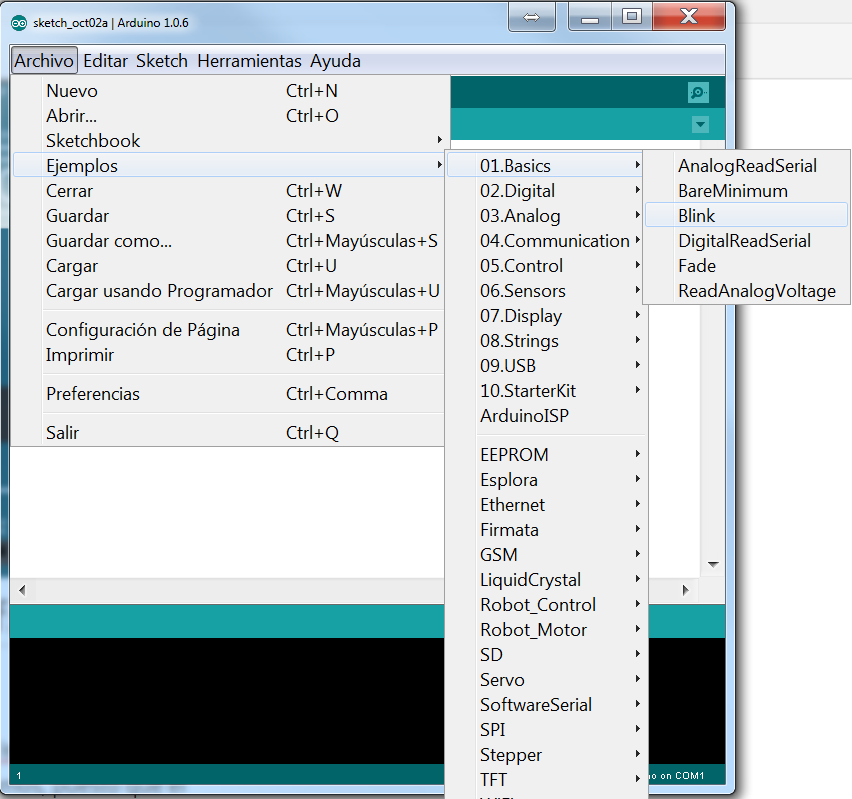Click "Cargar usando Programador"

point(158,291)
